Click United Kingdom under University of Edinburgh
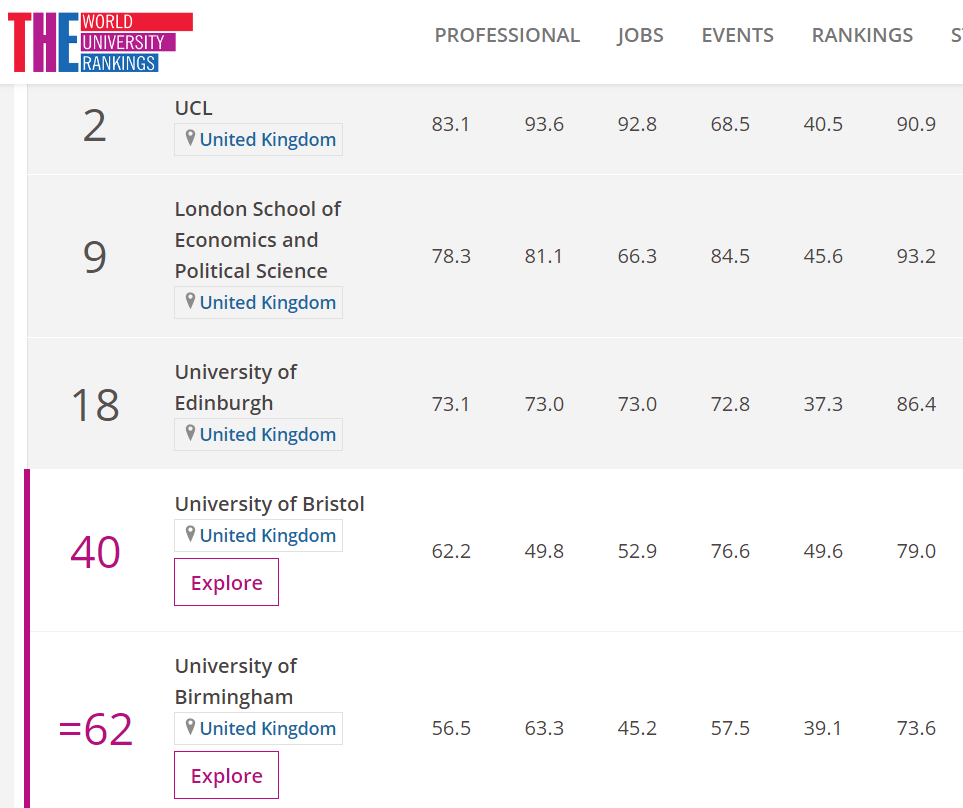963x808 pixels. [267, 435]
